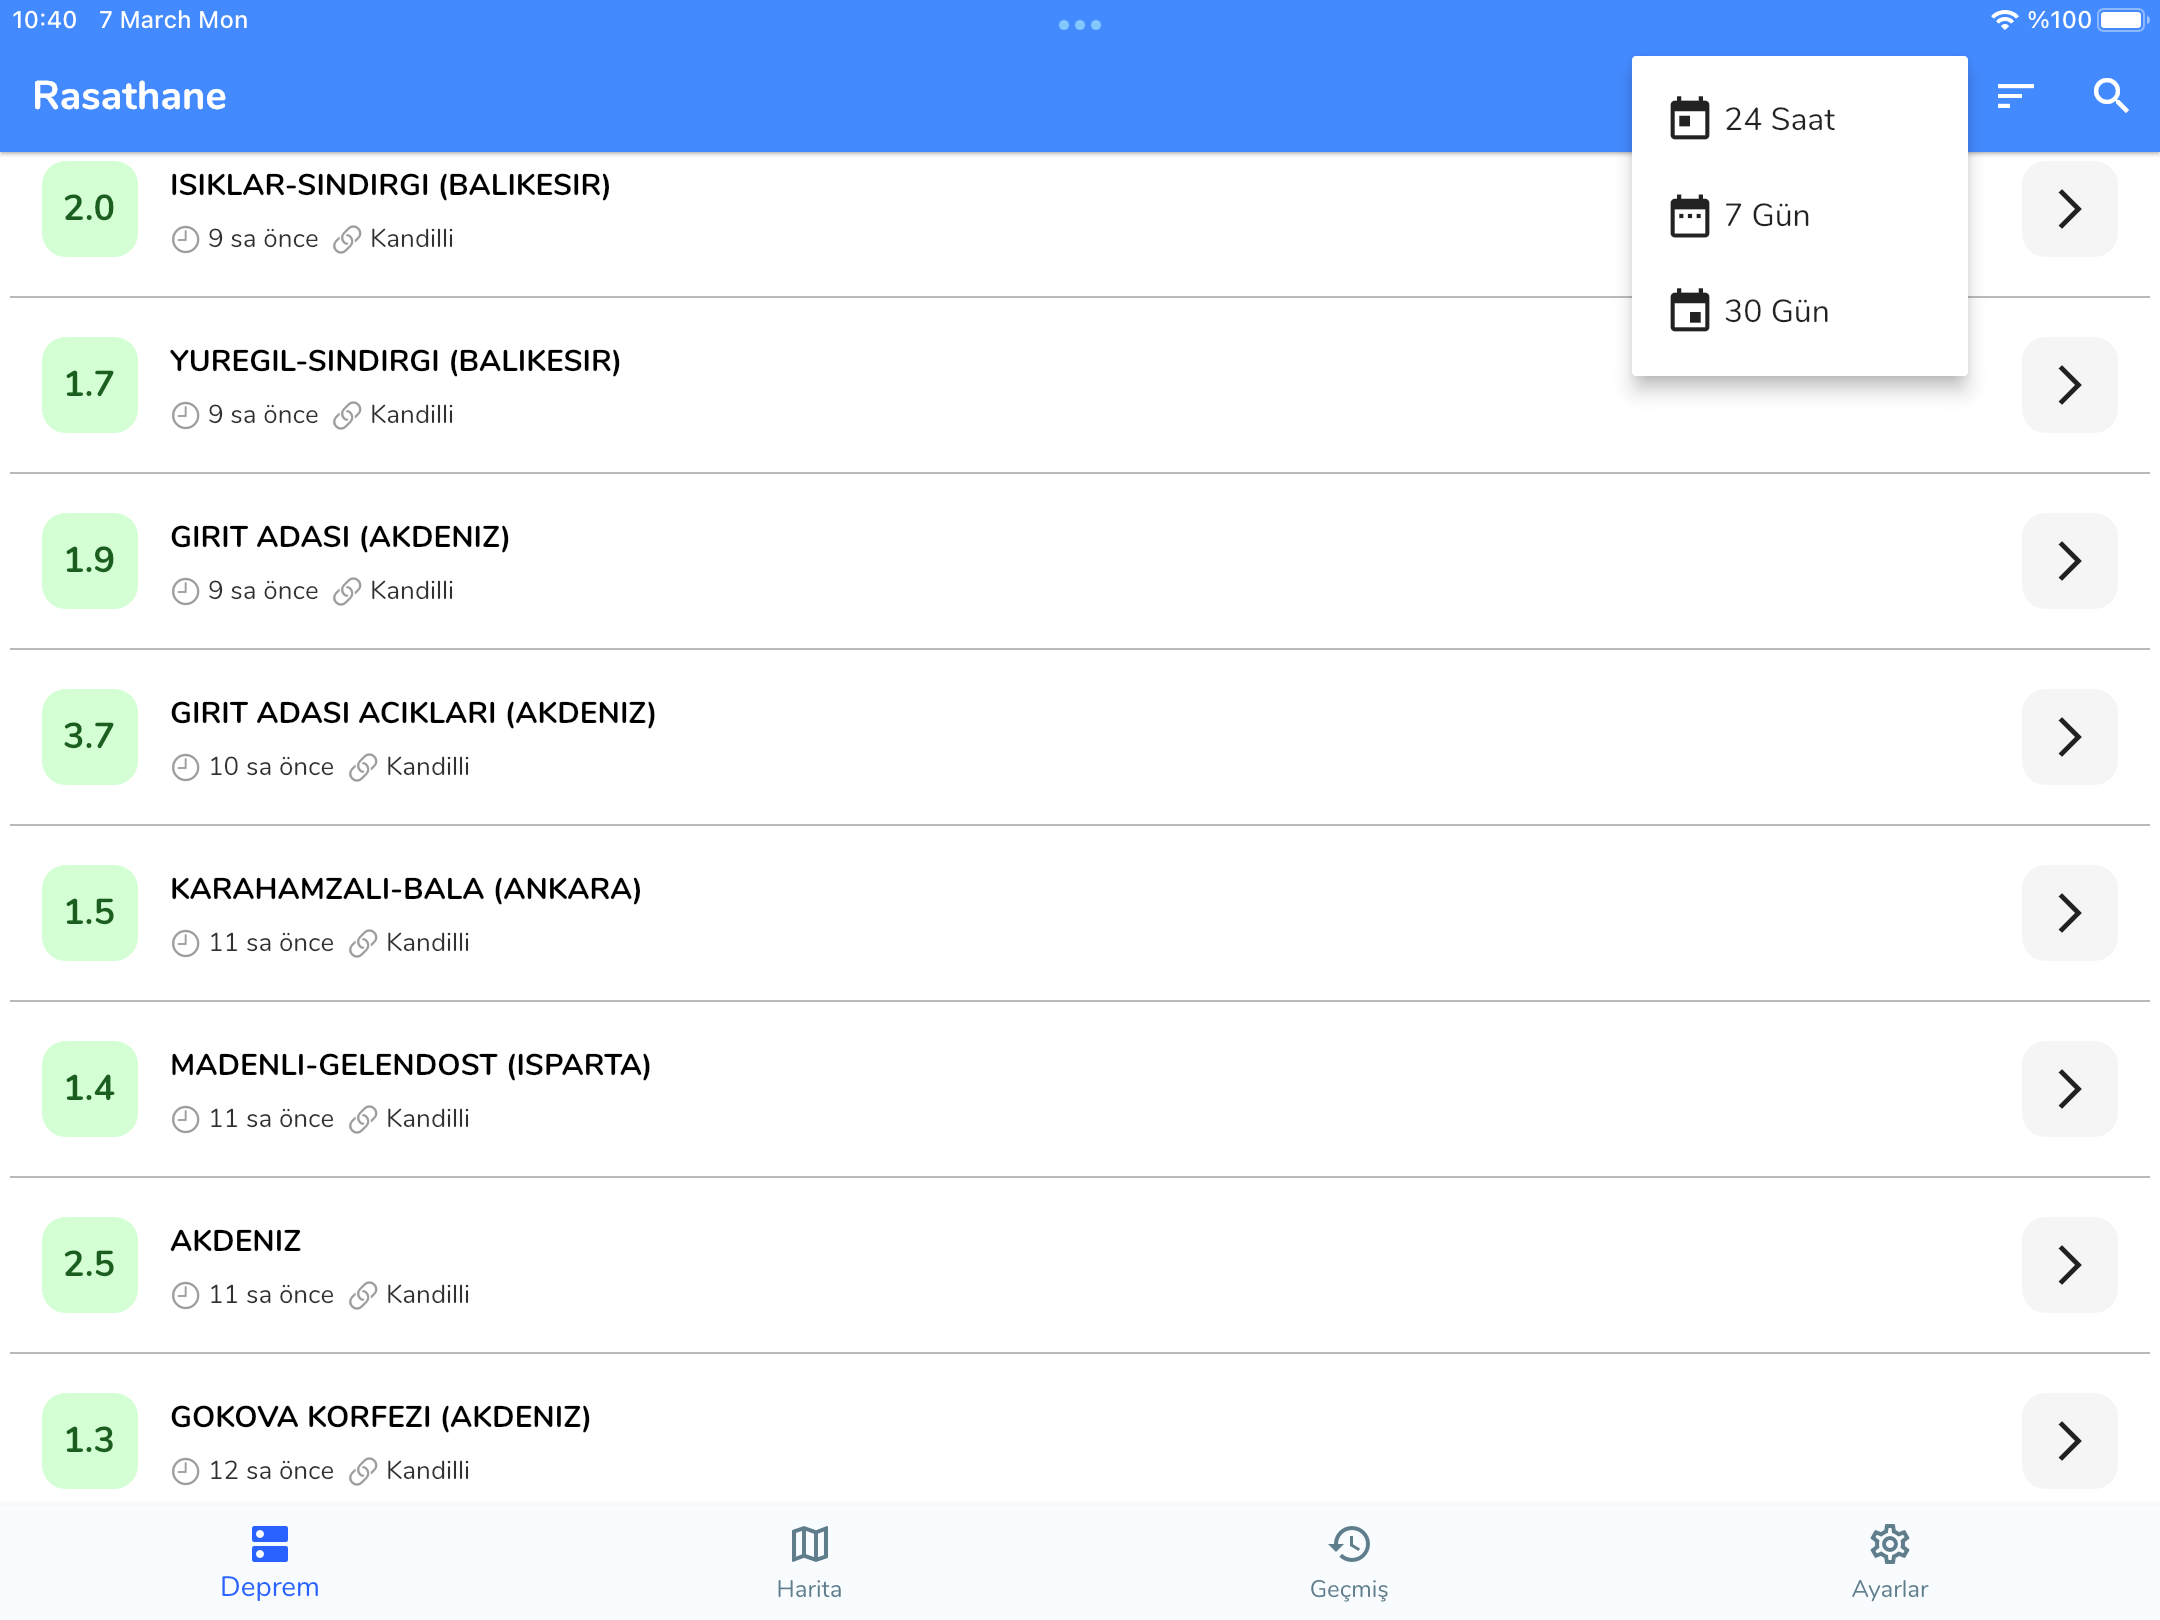Tap the sort filter icon

tap(2014, 96)
